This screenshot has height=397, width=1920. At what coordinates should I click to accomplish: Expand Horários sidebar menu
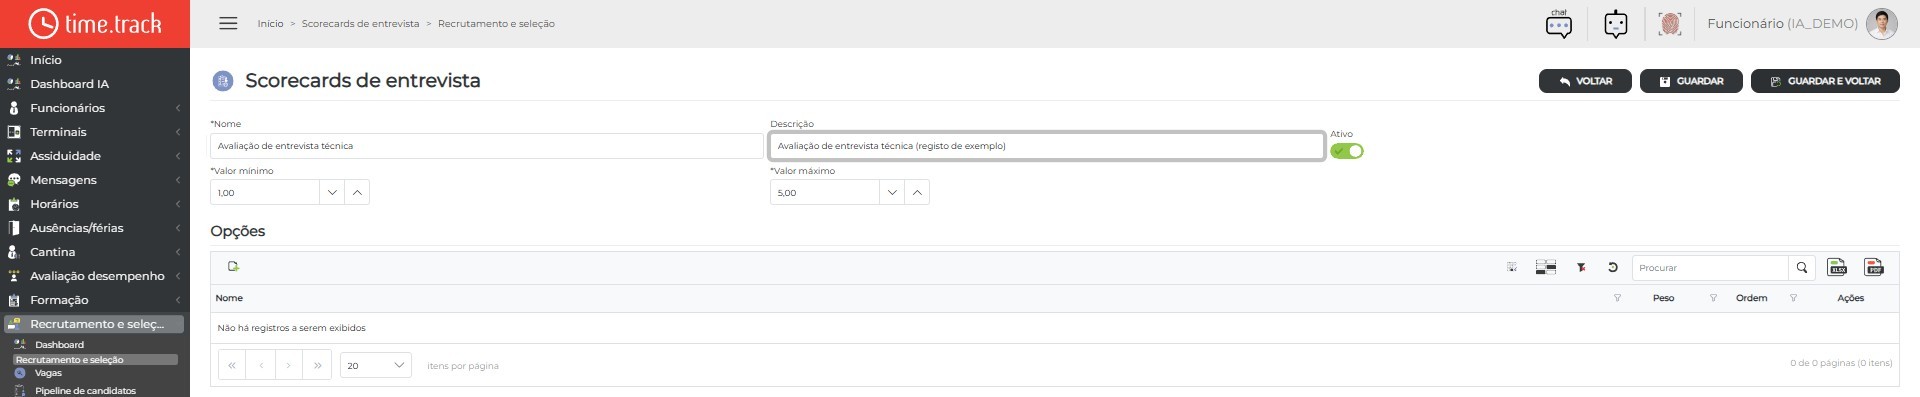95,204
